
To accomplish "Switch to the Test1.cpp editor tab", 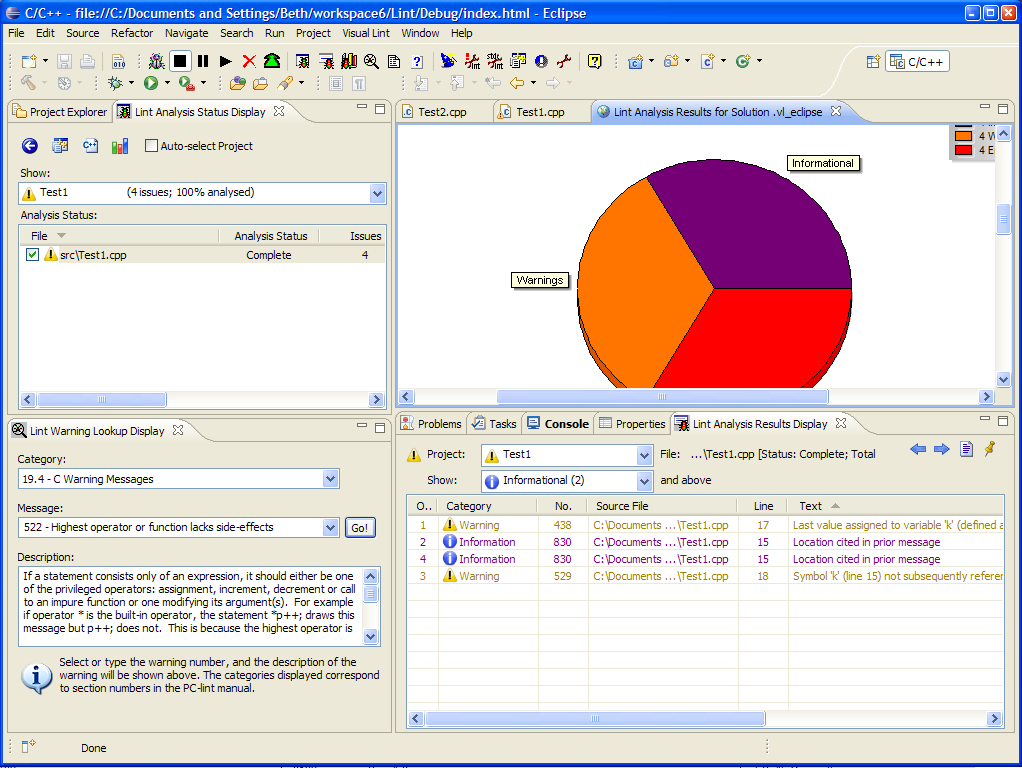I will click(x=540, y=112).
